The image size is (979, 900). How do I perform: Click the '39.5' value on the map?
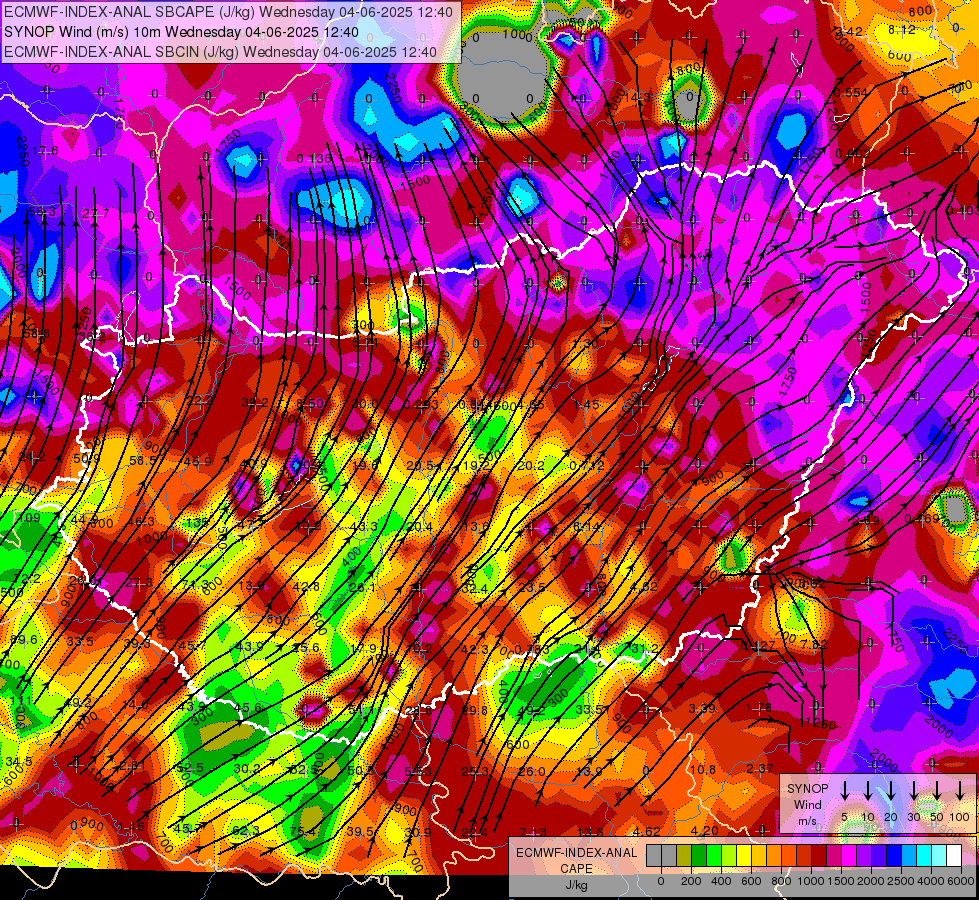tap(360, 831)
